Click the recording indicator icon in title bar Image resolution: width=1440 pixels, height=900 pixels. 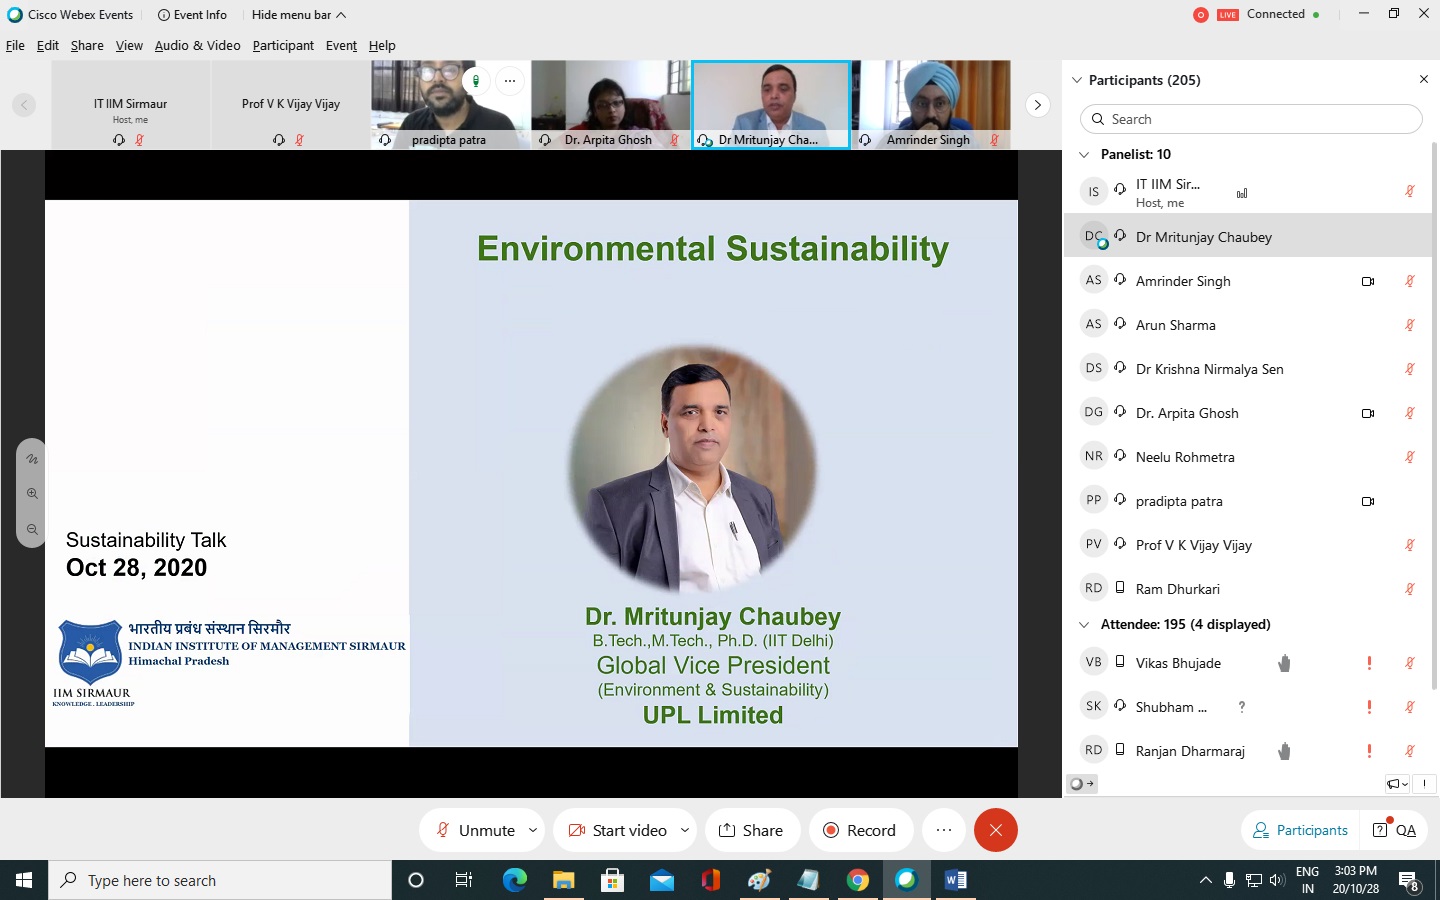coord(1201,15)
